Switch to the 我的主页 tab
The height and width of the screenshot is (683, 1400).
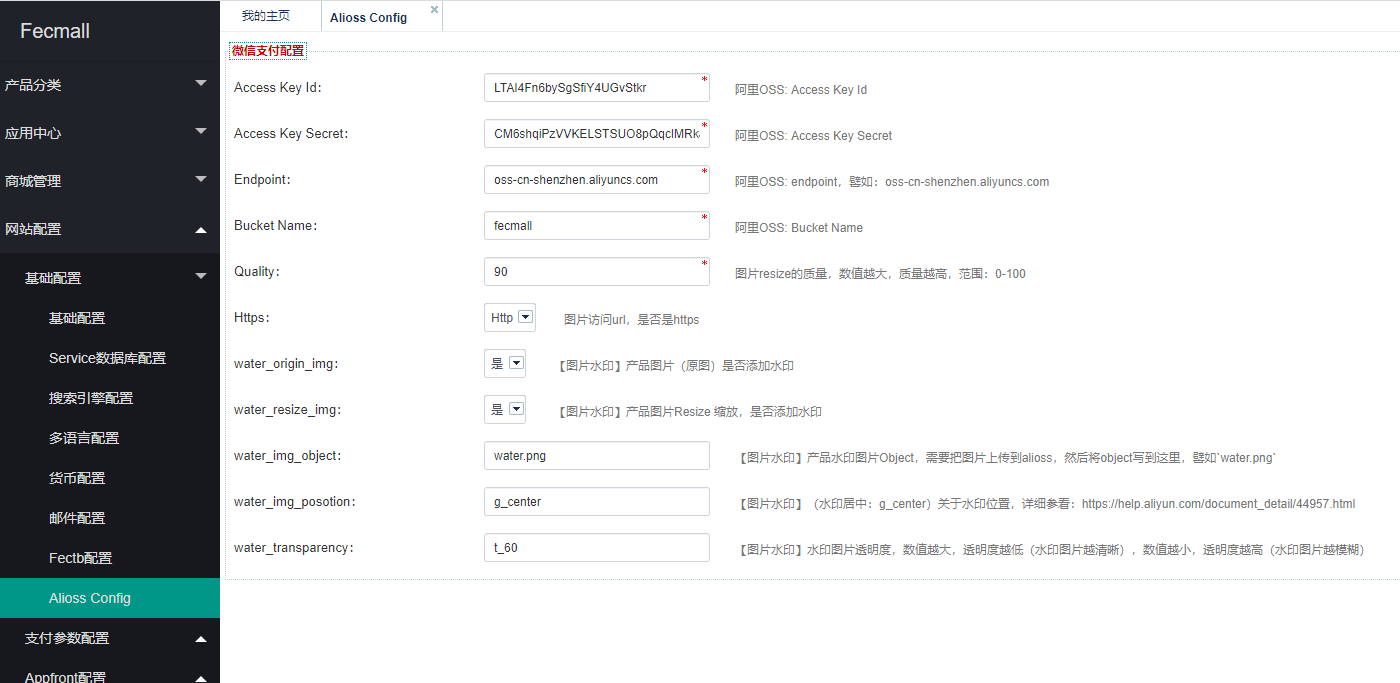coord(266,17)
